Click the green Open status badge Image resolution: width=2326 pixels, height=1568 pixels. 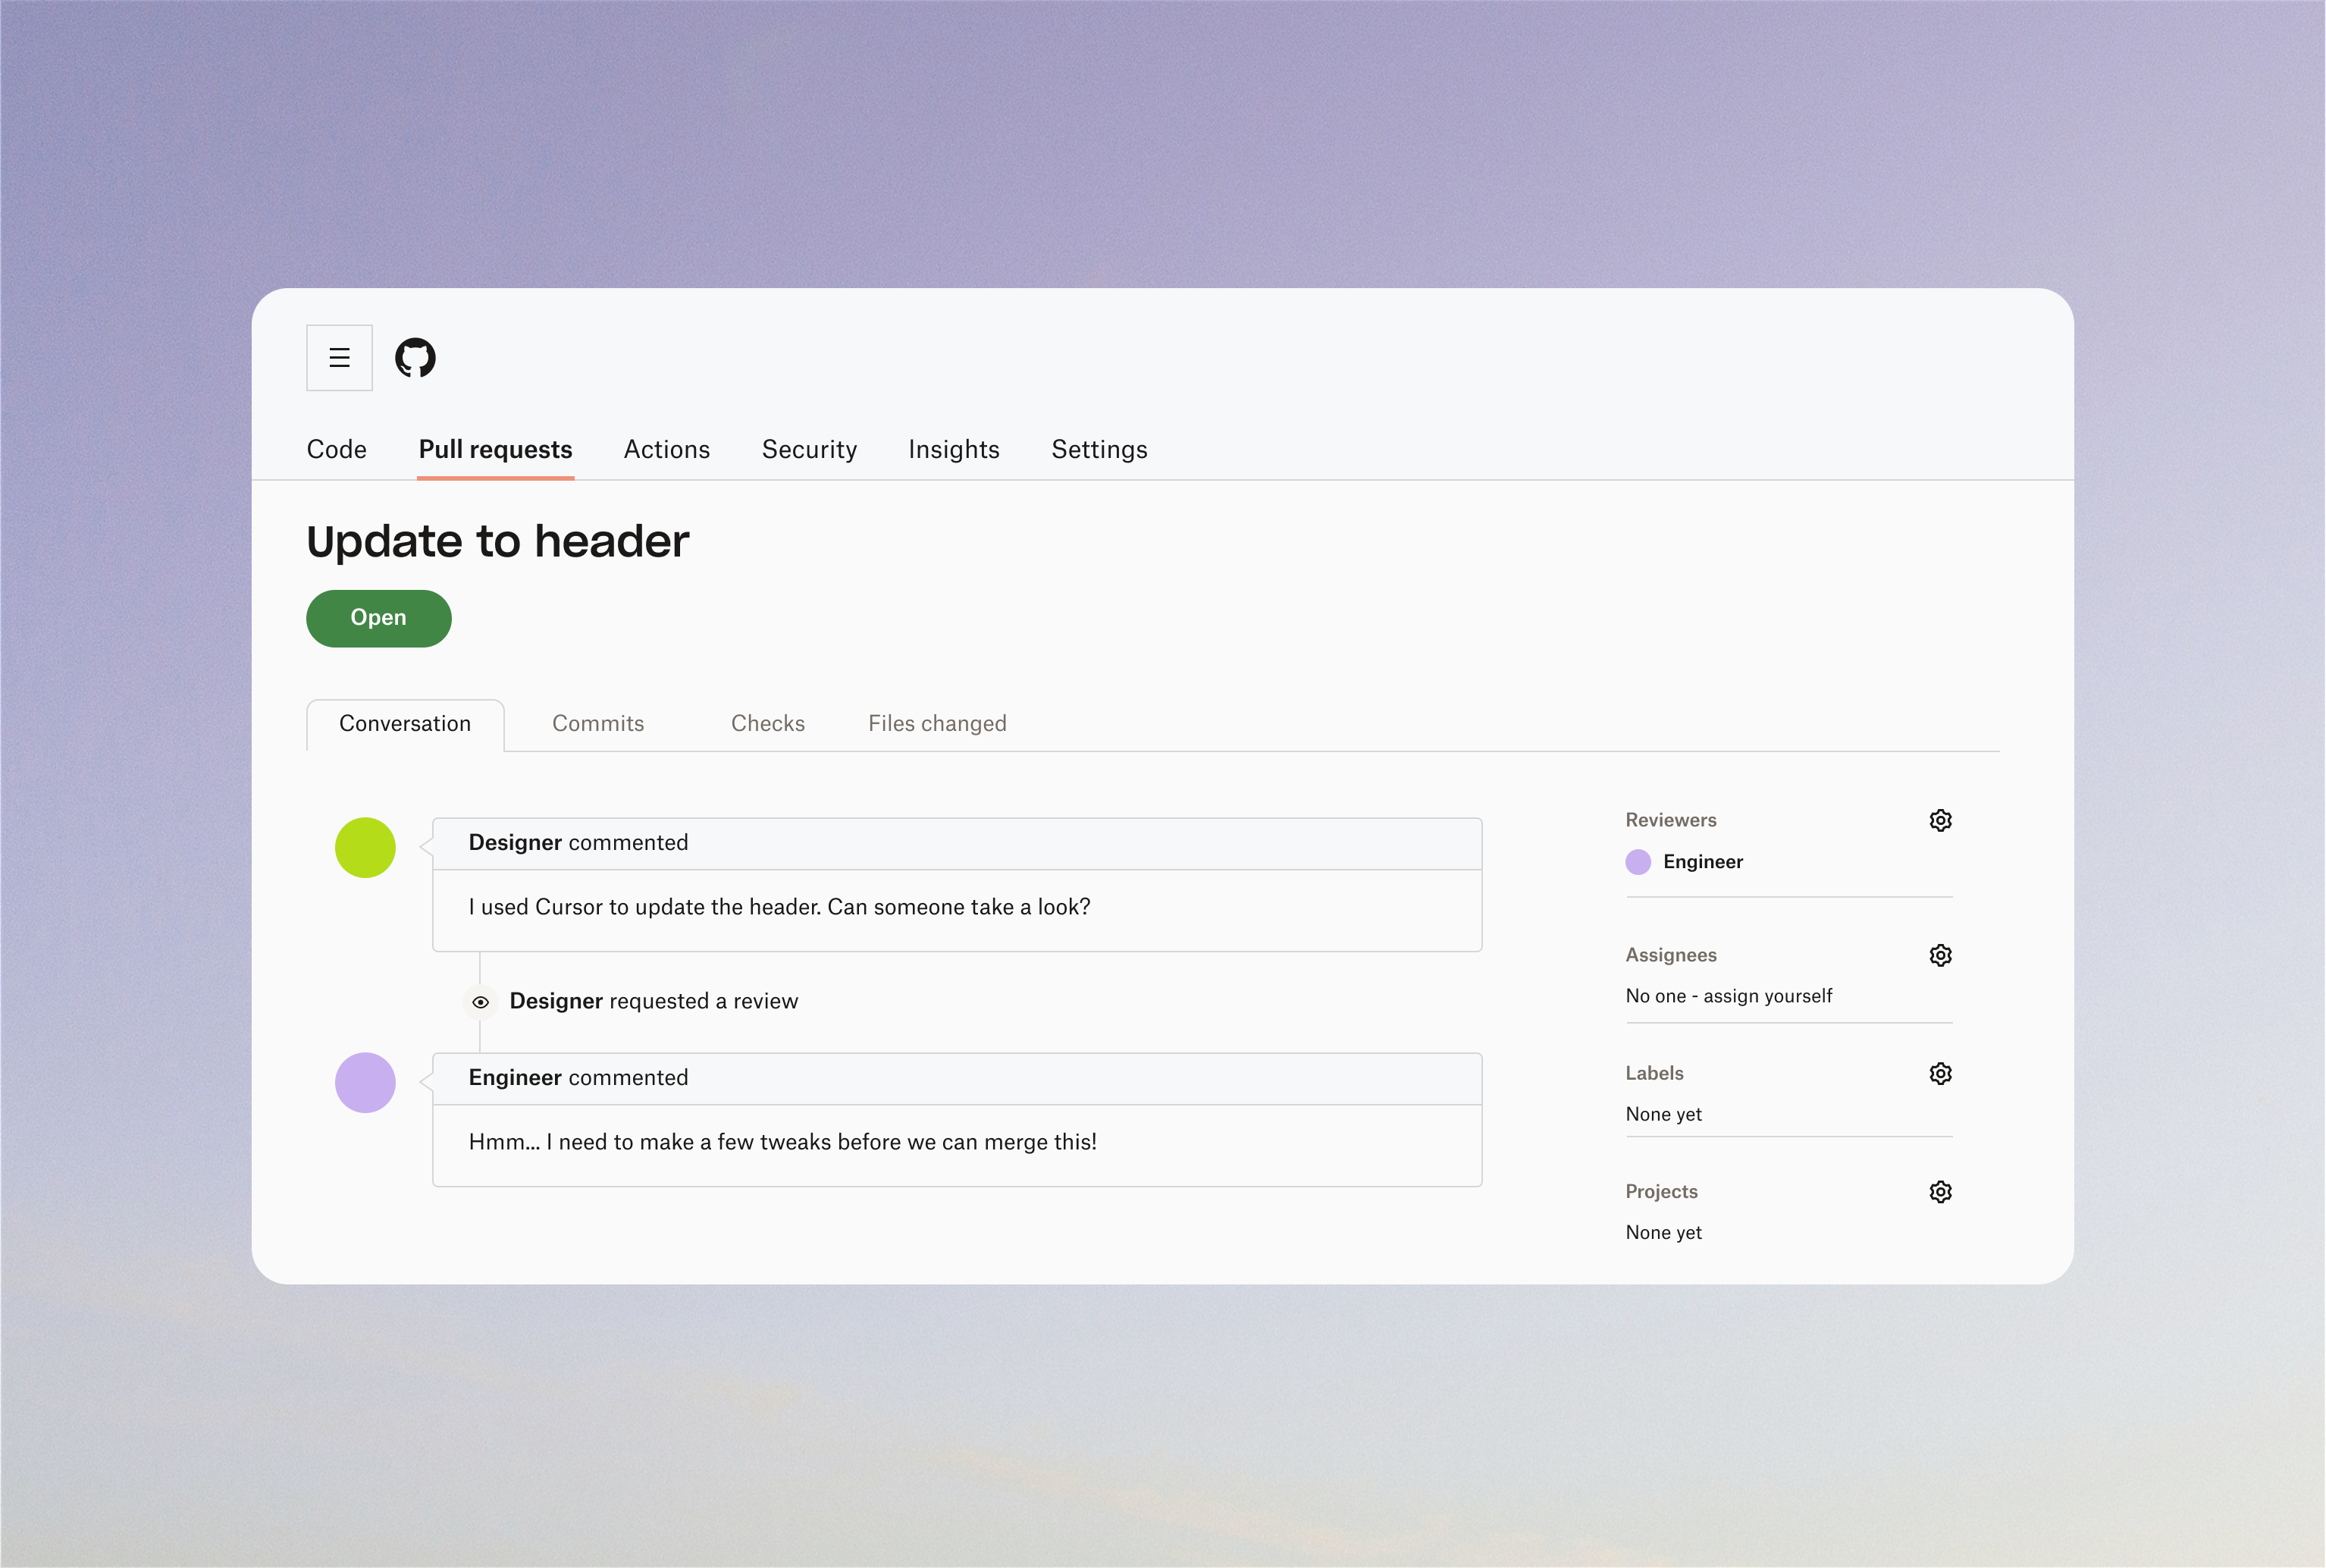(379, 618)
